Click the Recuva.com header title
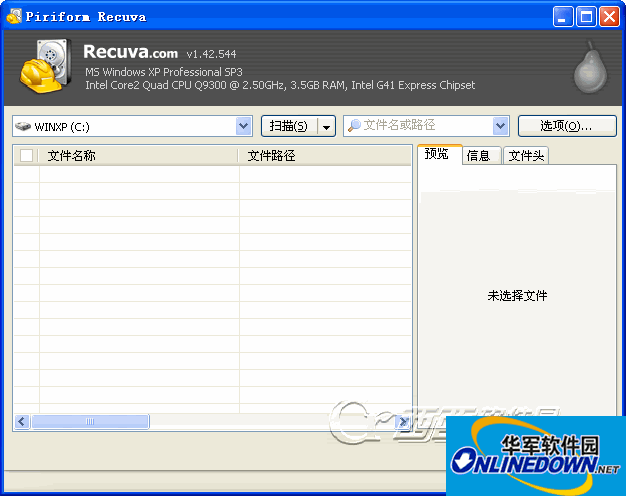The height and width of the screenshot is (496, 626). [131, 52]
